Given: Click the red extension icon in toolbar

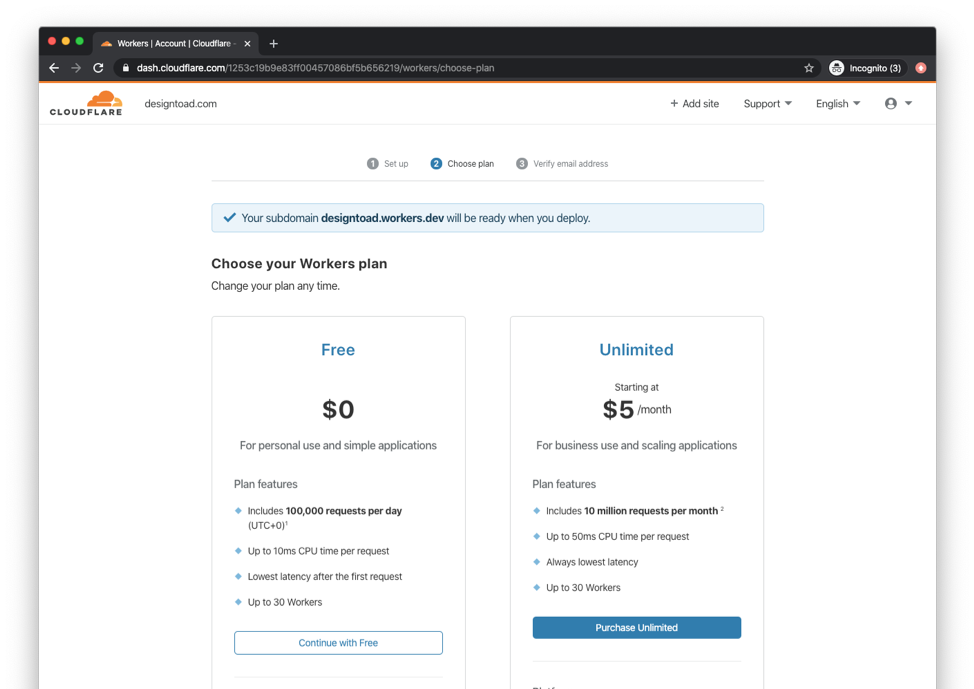Looking at the screenshot, I should point(921,68).
